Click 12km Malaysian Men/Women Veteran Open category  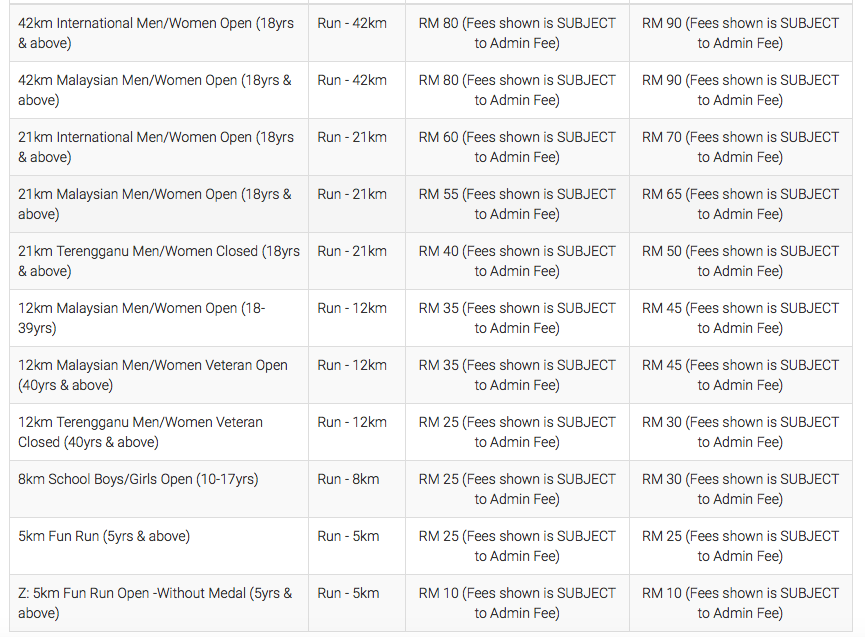[x=159, y=375]
